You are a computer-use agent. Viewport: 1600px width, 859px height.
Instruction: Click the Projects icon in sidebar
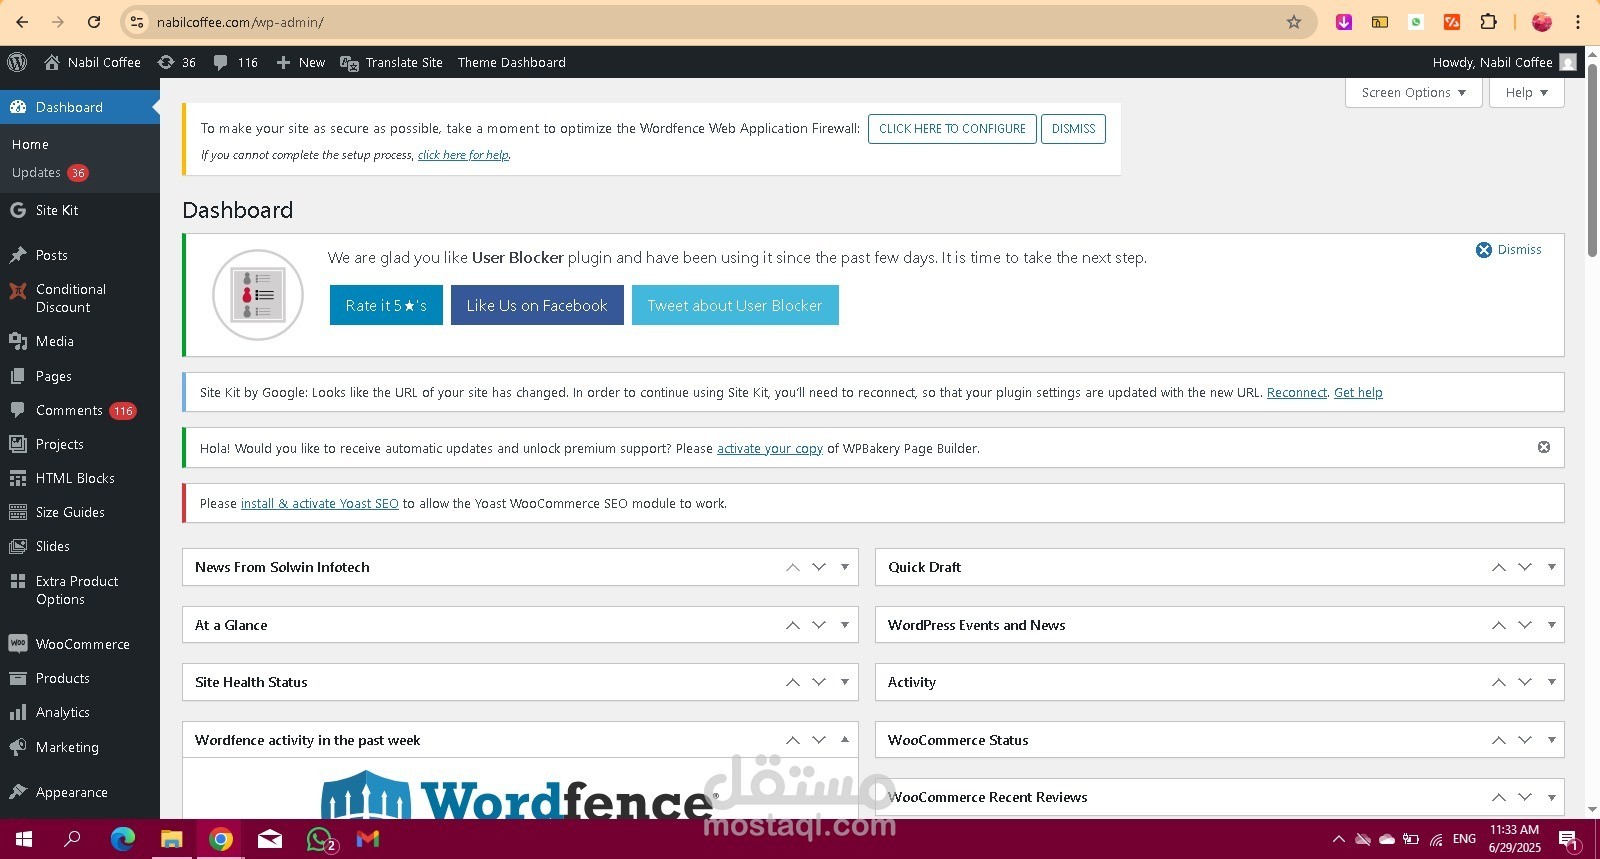pos(17,444)
